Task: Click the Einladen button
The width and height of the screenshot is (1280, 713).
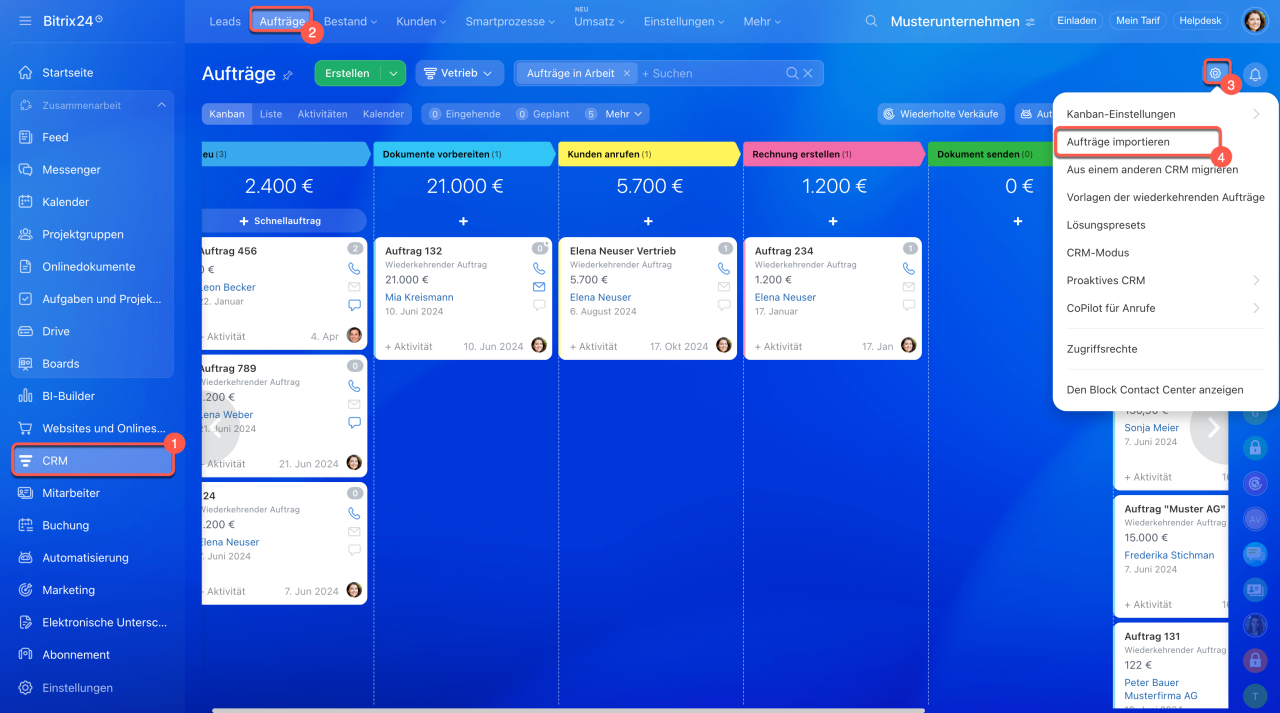Action: point(1076,21)
